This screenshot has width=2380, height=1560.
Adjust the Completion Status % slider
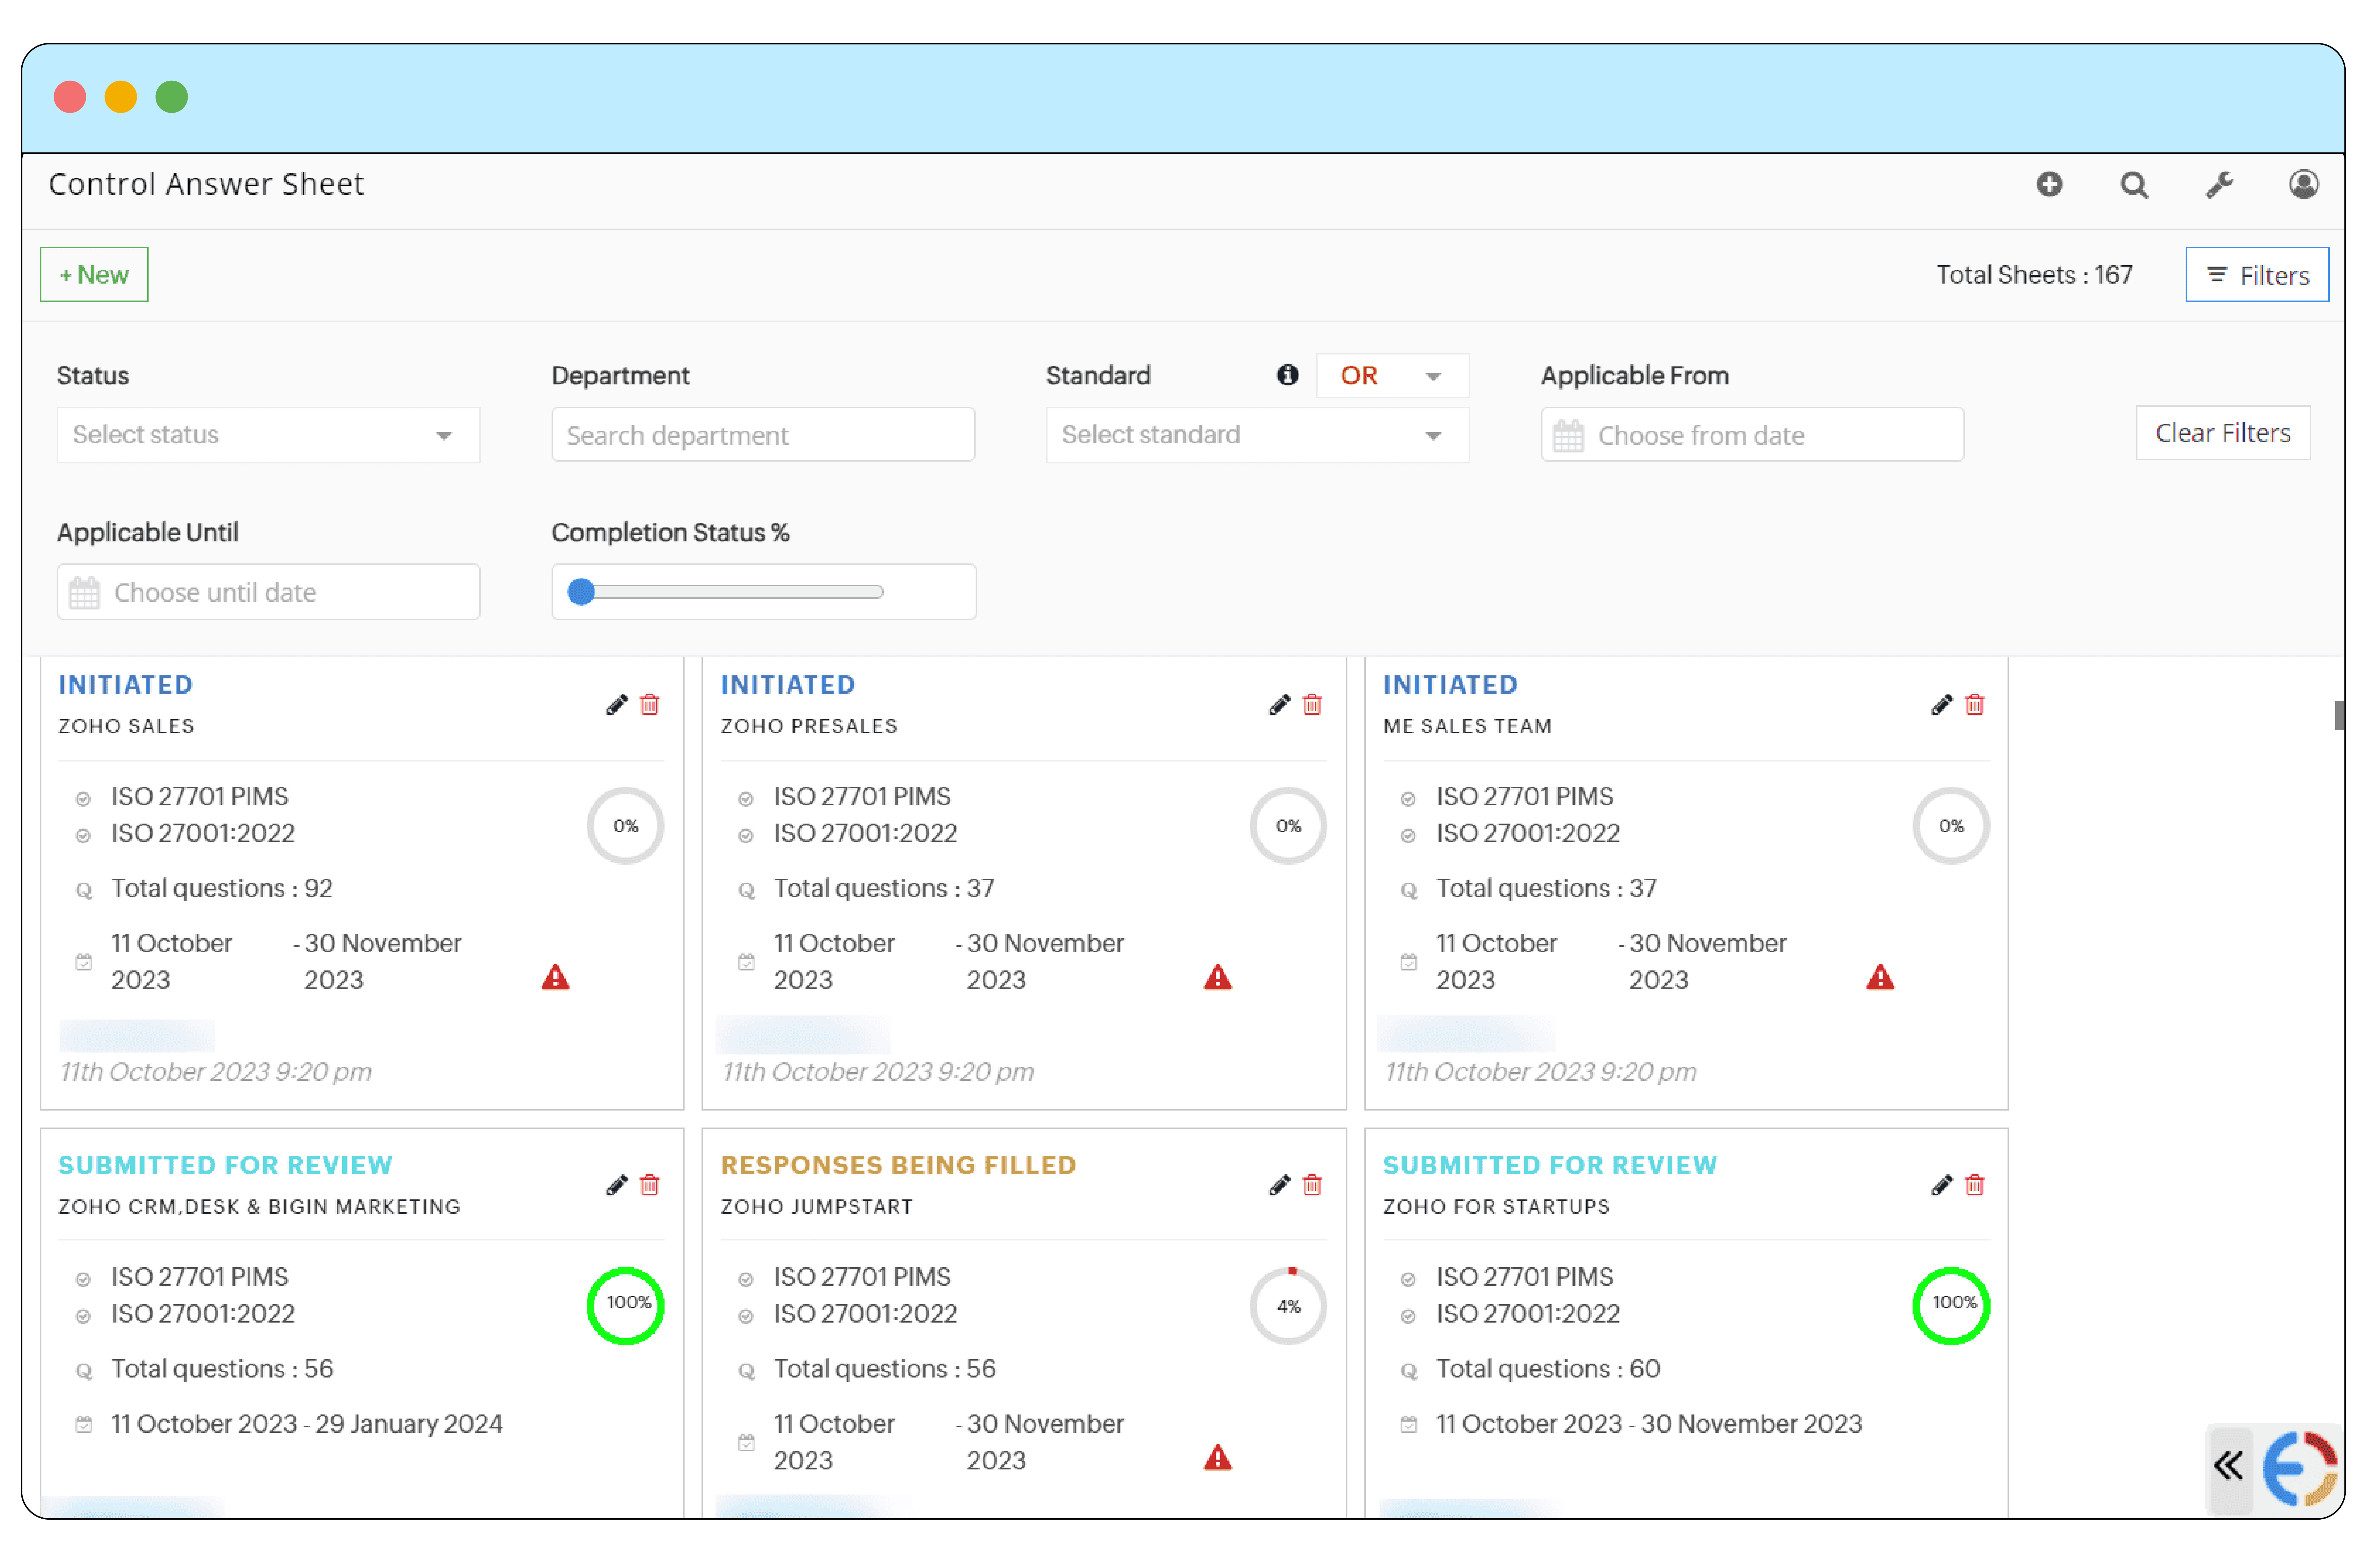[x=581, y=592]
